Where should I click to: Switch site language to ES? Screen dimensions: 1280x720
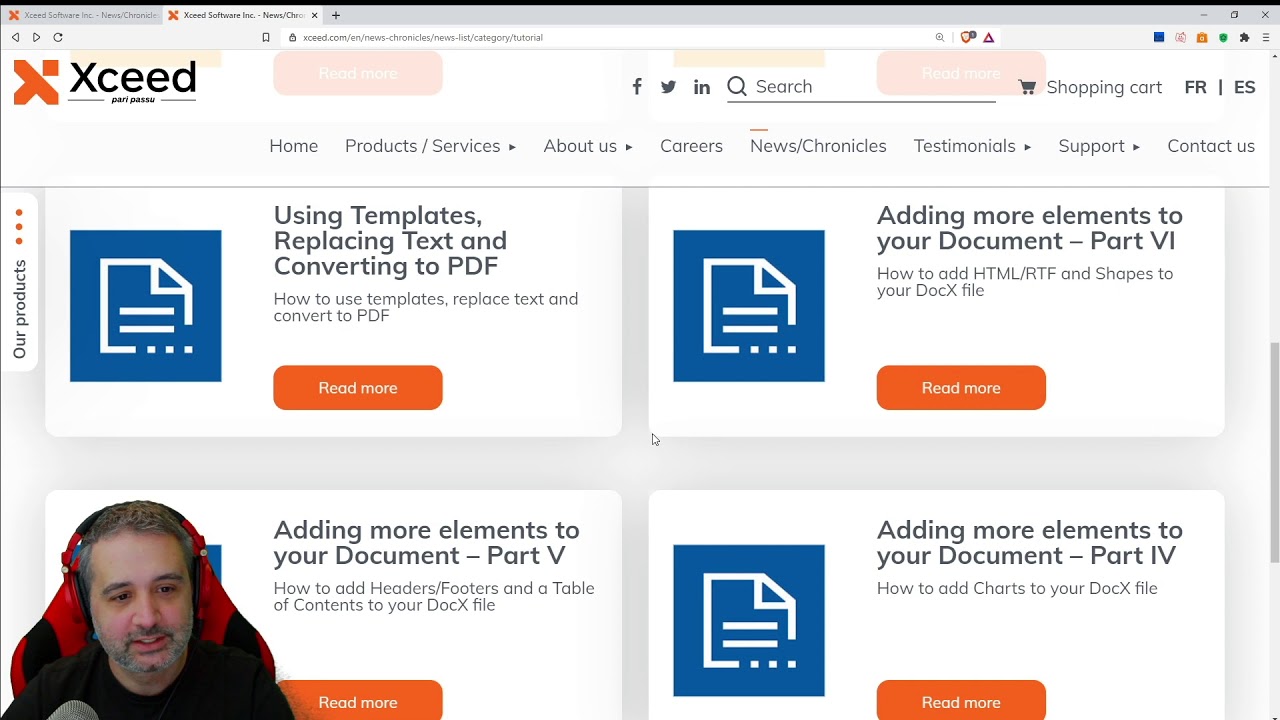tap(1244, 87)
